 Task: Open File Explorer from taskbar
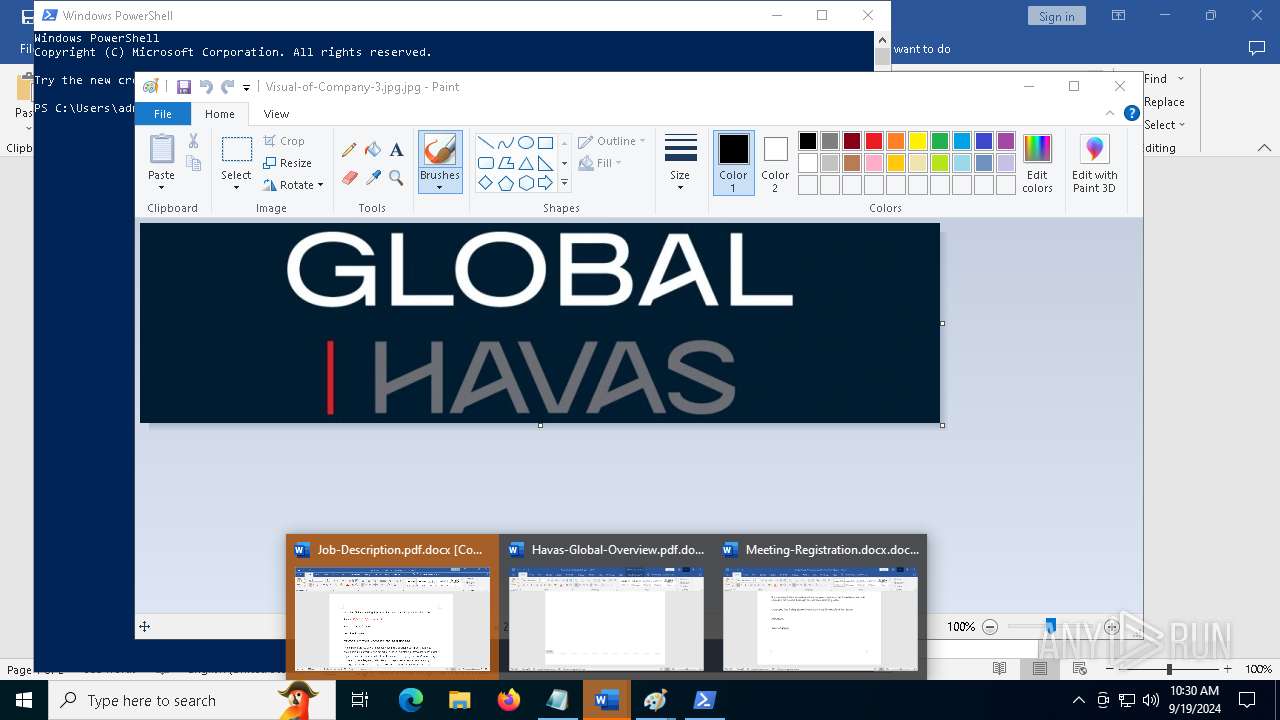[460, 700]
